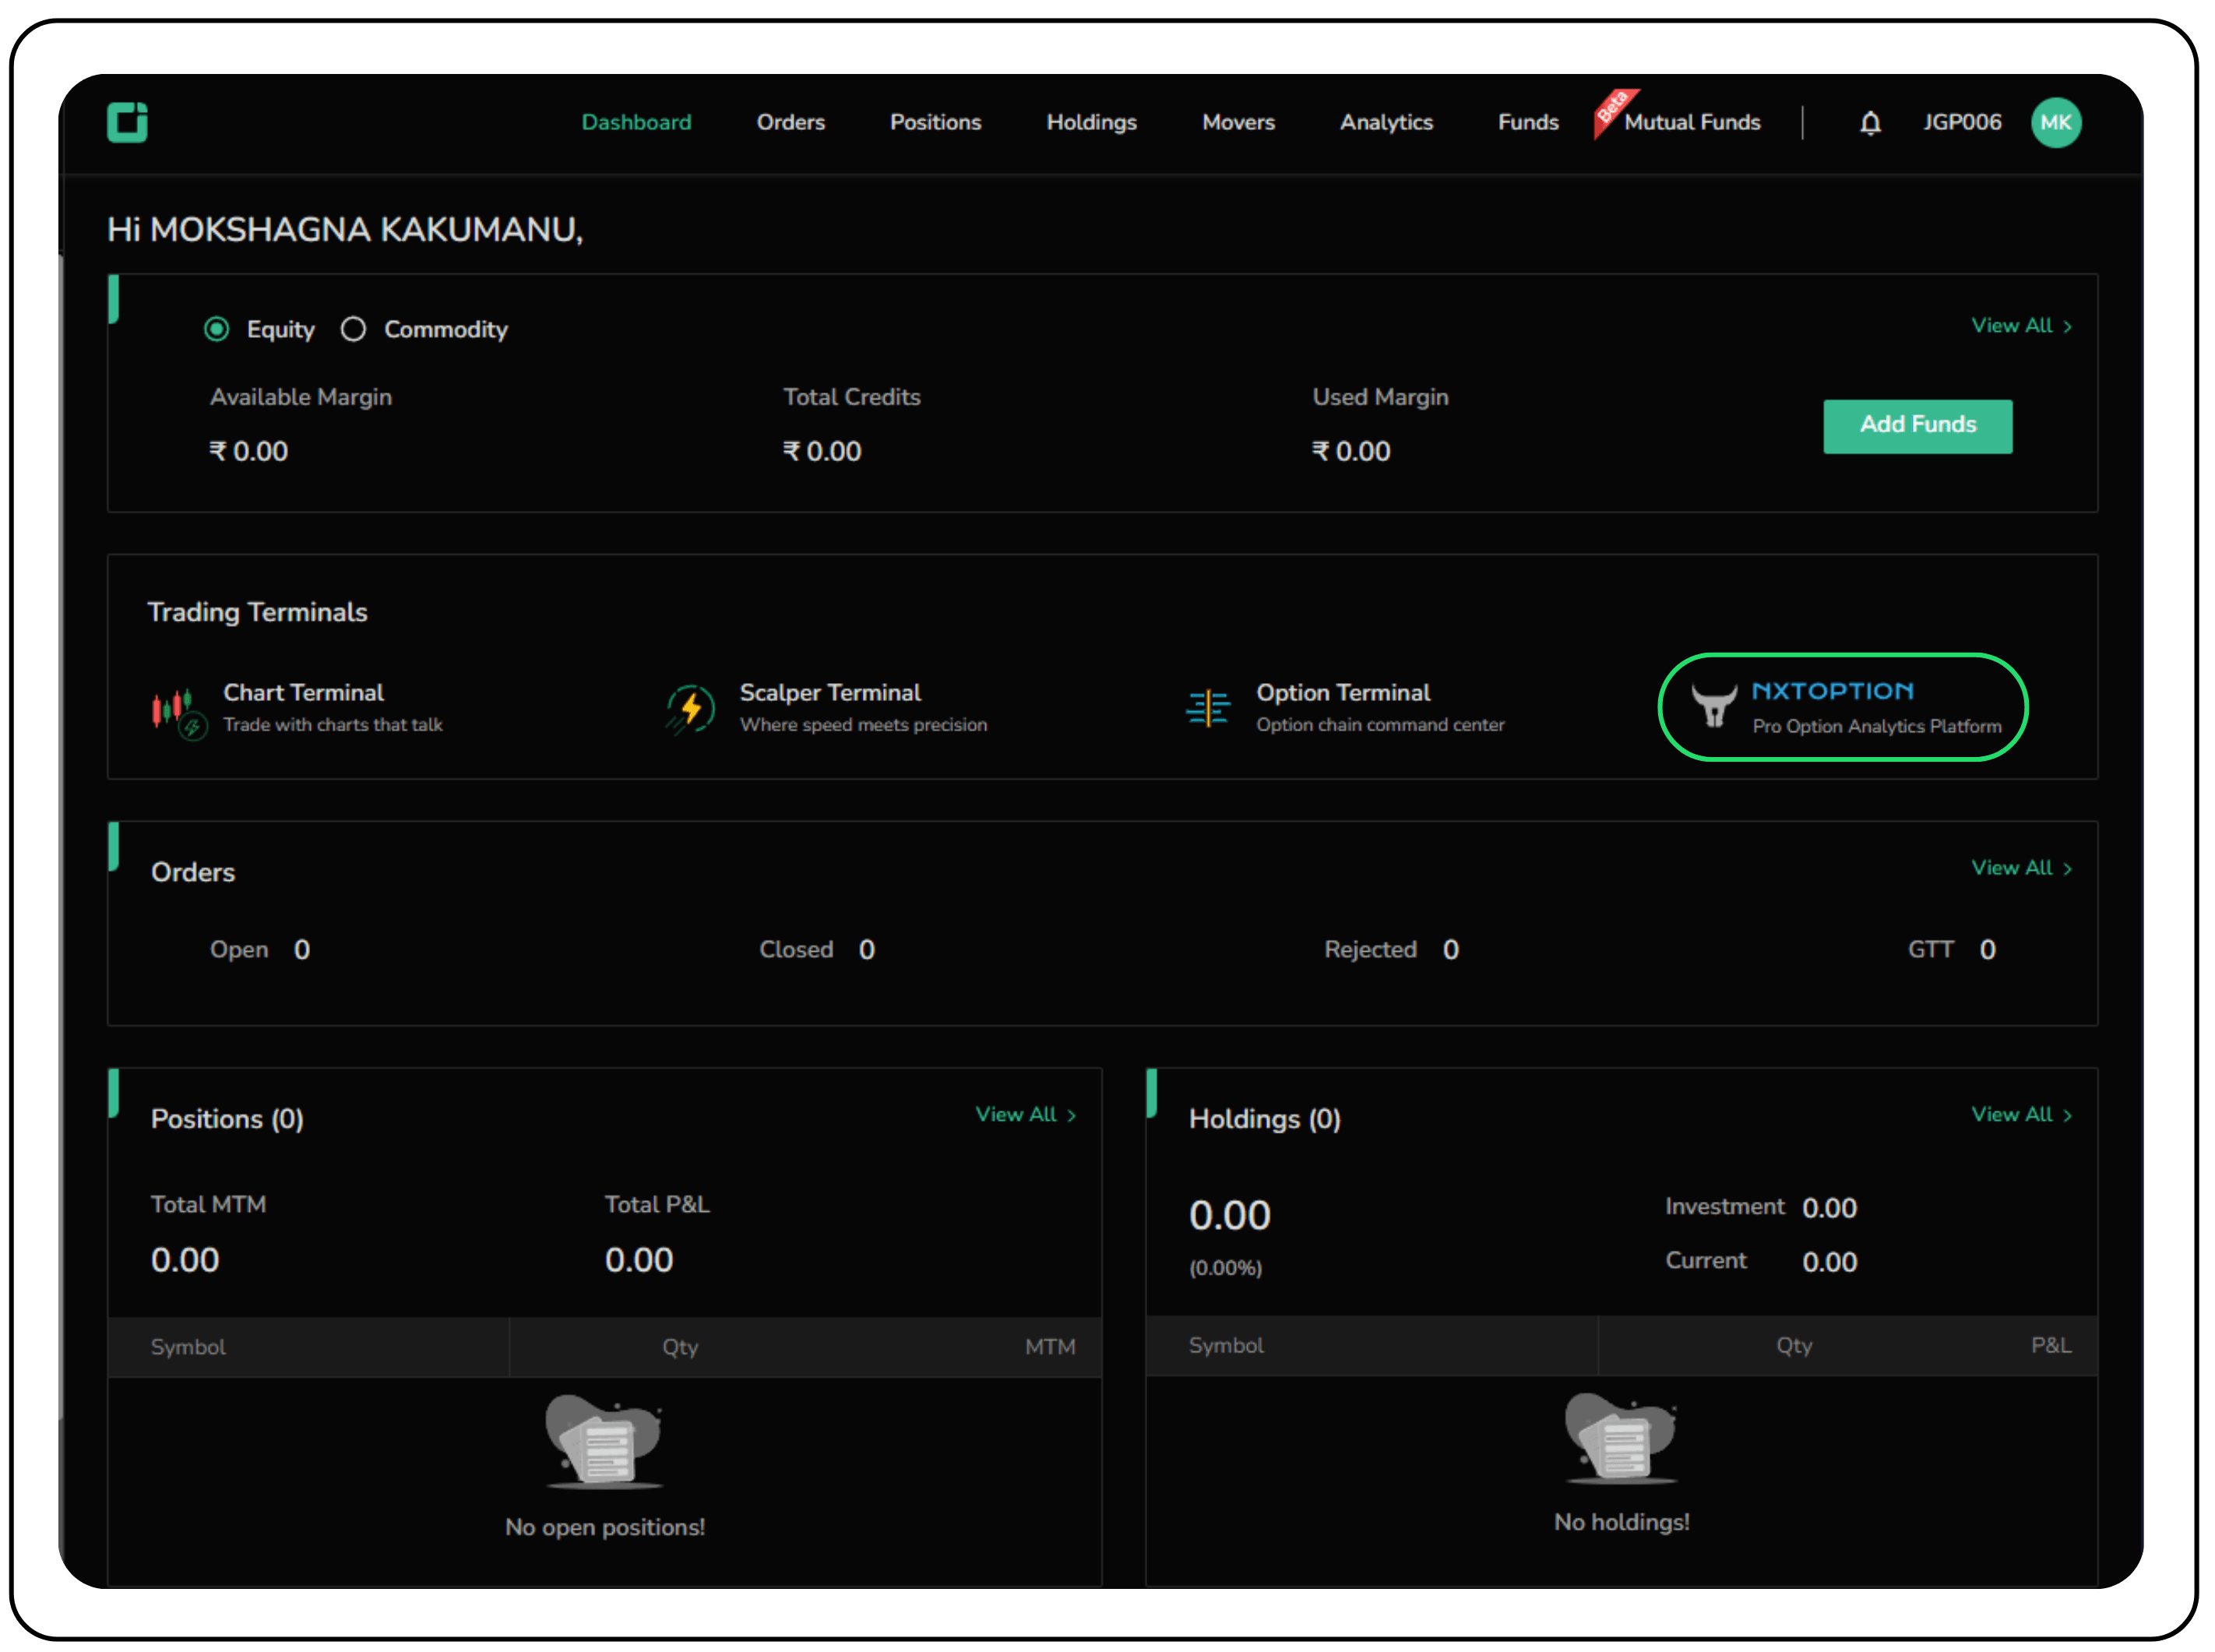Select the Equity radio button
Screen dimensions: 2215x1652
point(216,329)
